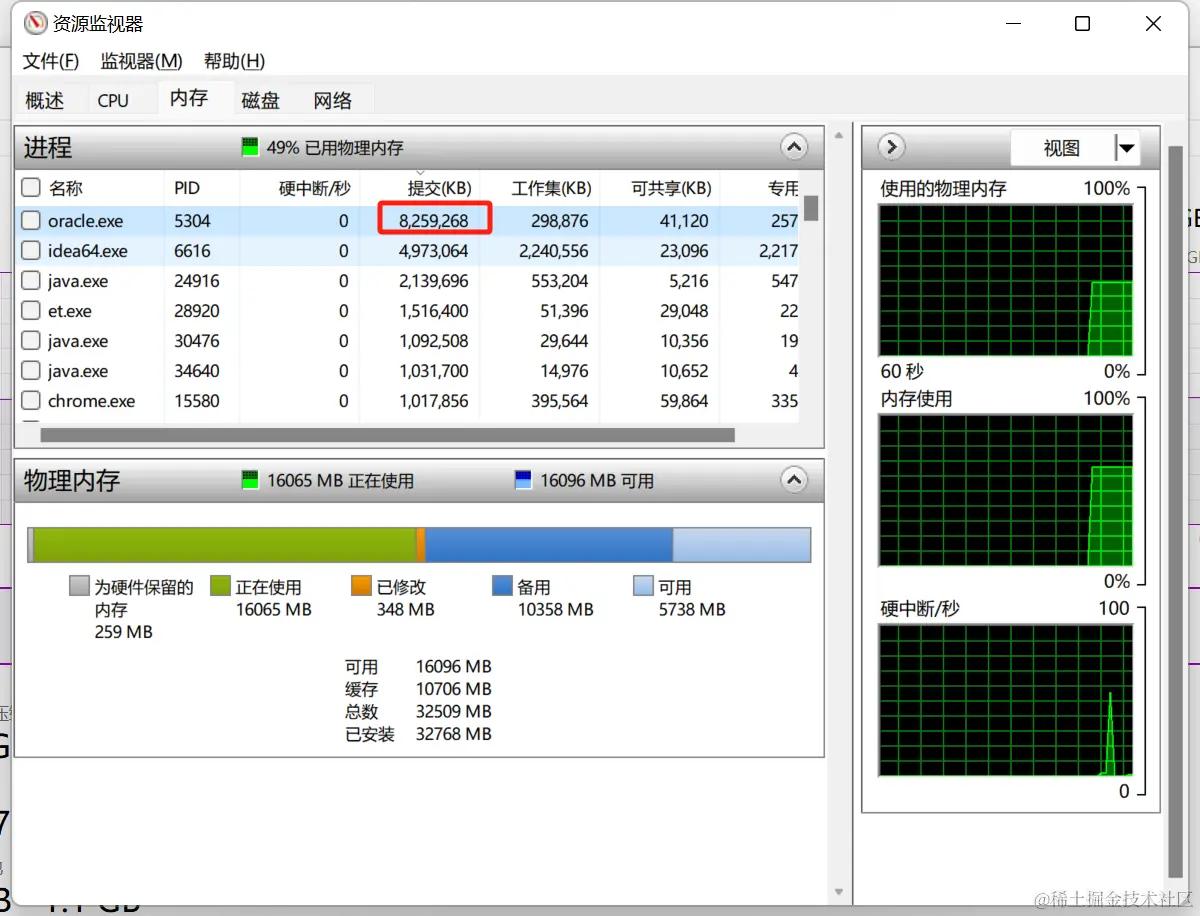Select the oracle.exe process name
Screen dimensions: 1200x916
pos(86,221)
